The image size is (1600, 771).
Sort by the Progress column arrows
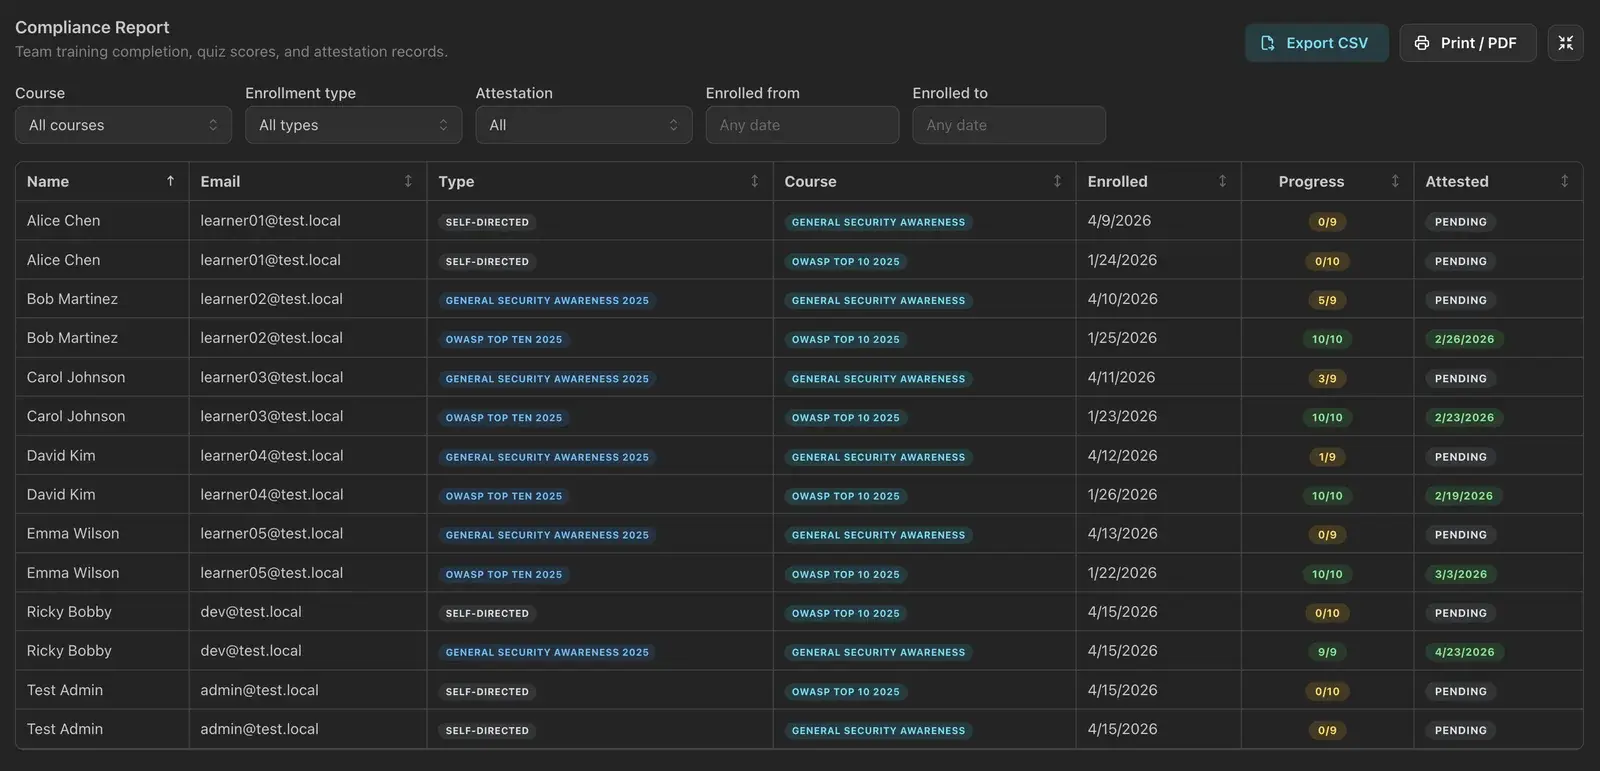pyautogui.click(x=1395, y=181)
